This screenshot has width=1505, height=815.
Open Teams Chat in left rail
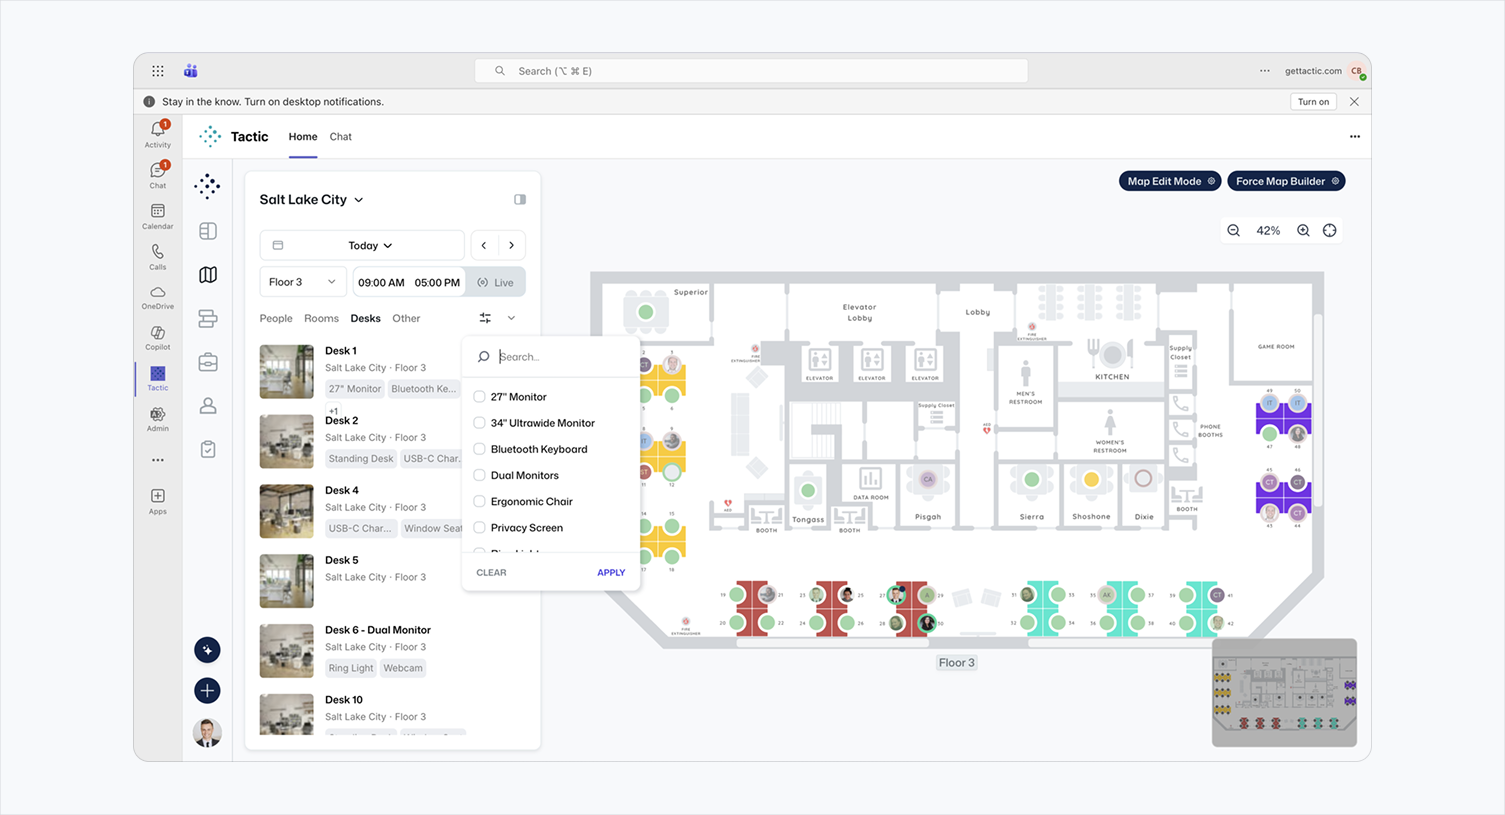[x=158, y=175]
